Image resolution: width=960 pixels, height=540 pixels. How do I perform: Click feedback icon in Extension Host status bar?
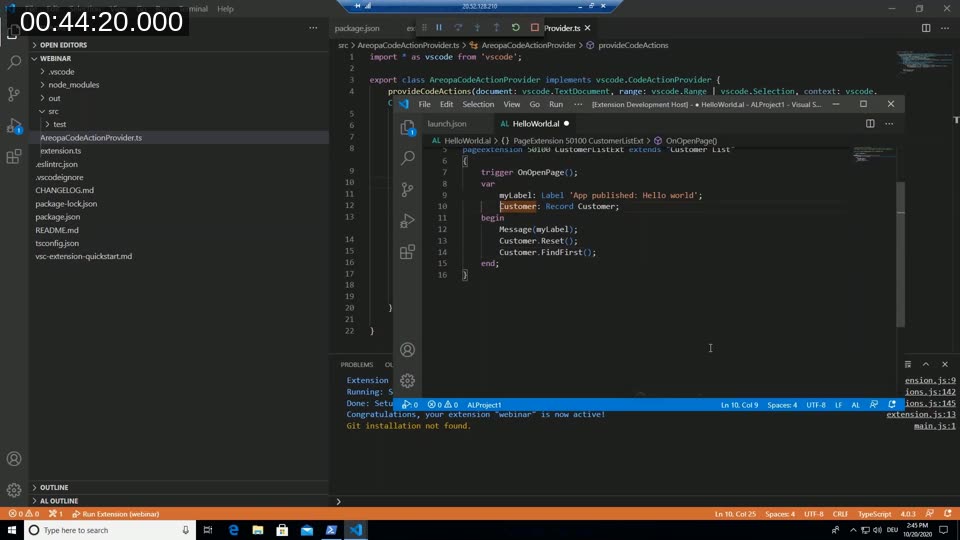pos(874,405)
